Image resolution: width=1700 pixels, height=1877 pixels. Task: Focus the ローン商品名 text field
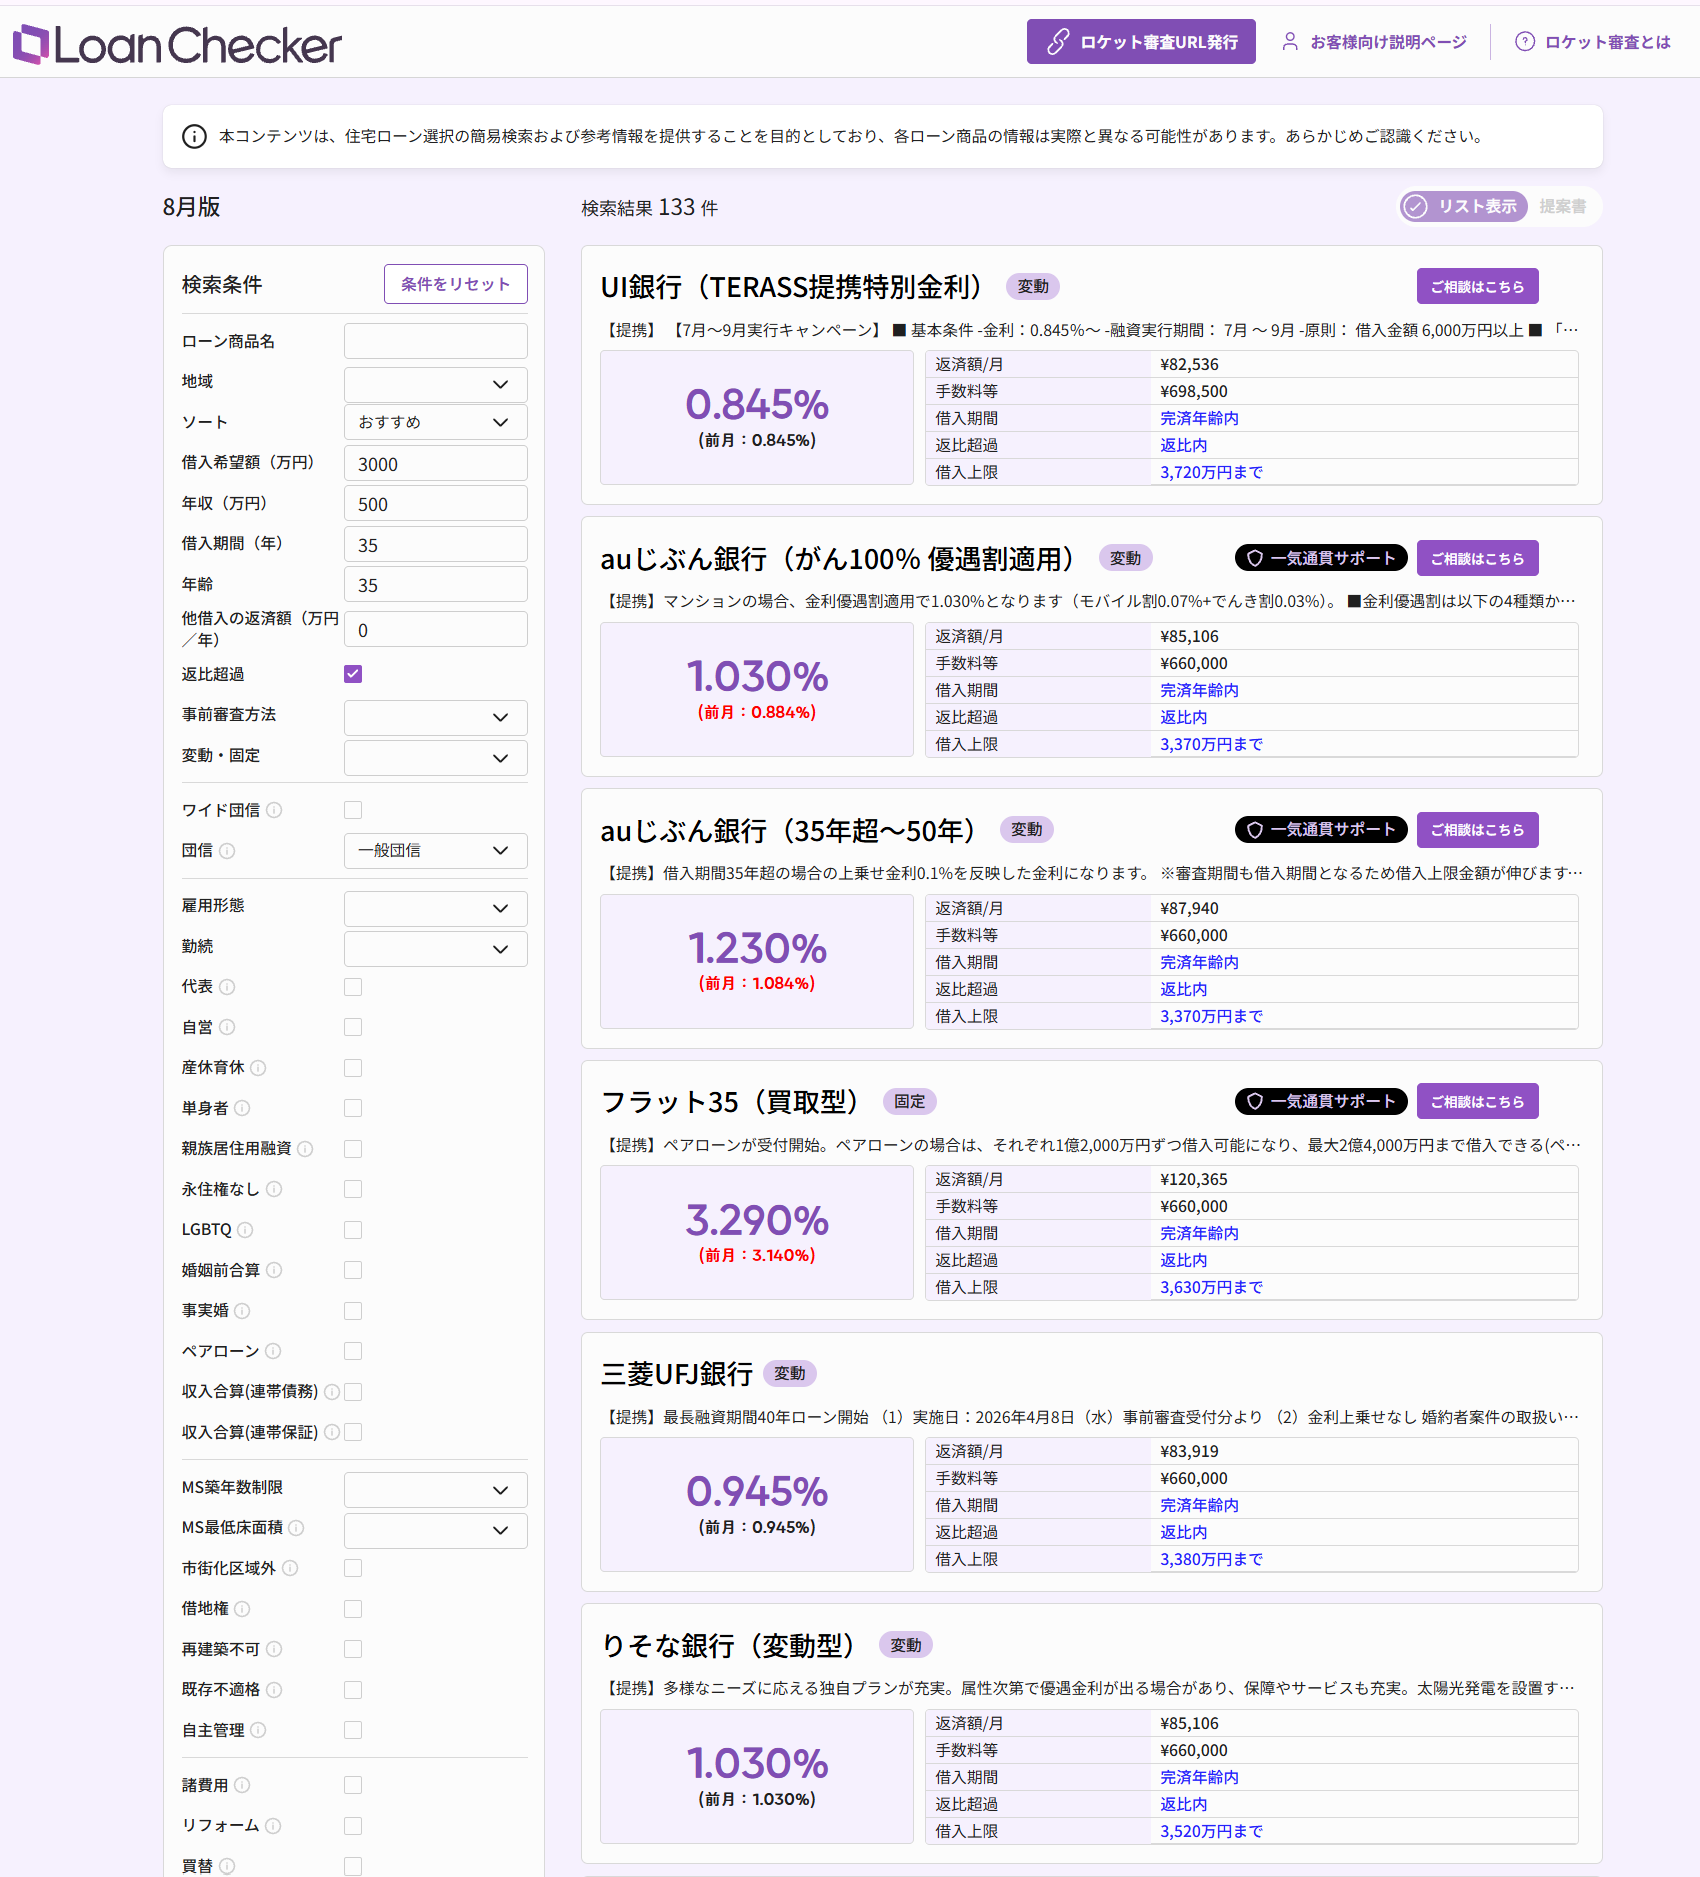(436, 341)
